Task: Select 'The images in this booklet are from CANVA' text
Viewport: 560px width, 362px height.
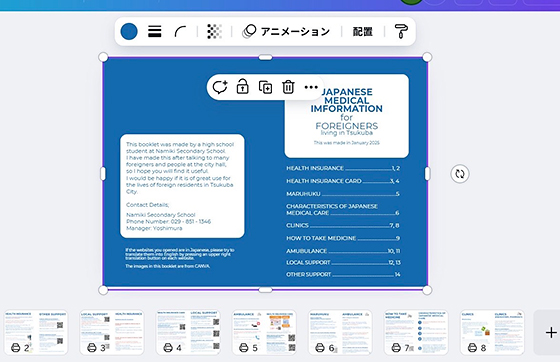Action: pos(168,266)
